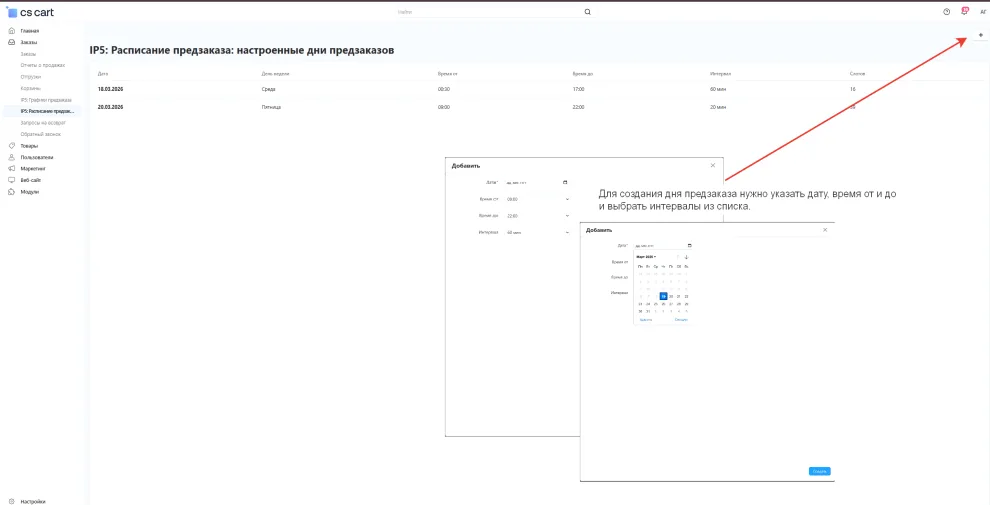Open the notifications bell icon
Screen dimensions: 990x505
coord(964,11)
